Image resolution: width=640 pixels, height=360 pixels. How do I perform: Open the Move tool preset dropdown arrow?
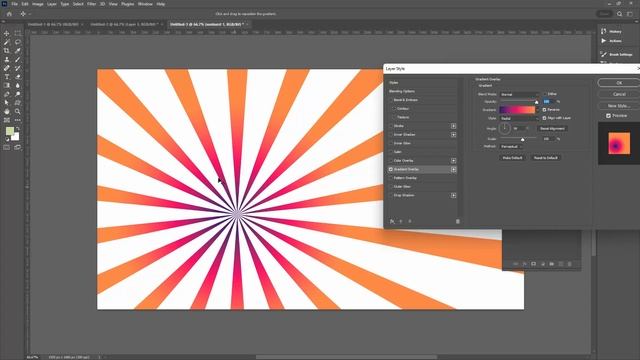click(x=30, y=14)
